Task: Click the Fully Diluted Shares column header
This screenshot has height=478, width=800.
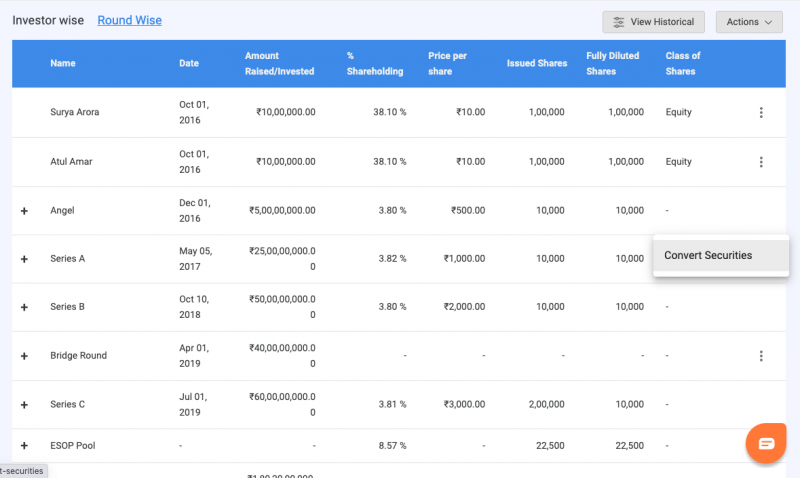Action: (x=612, y=63)
